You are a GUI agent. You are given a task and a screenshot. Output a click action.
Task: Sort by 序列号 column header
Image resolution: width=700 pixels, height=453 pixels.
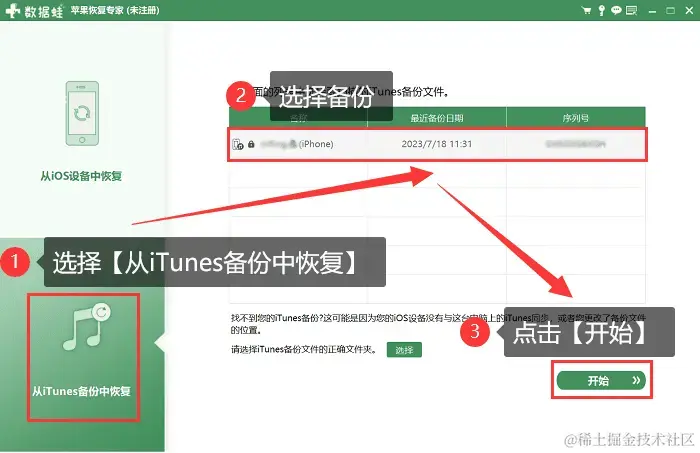[x=575, y=118]
